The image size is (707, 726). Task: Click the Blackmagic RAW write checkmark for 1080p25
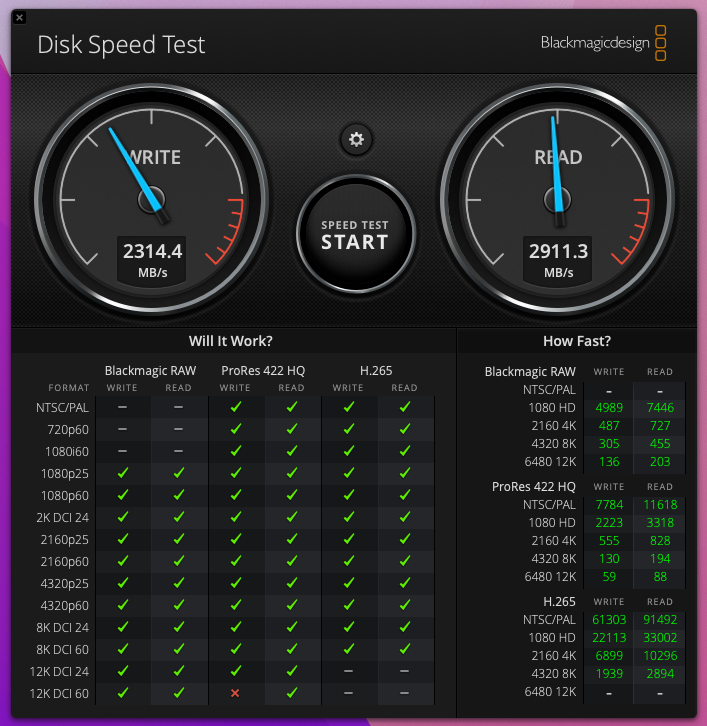point(123,473)
